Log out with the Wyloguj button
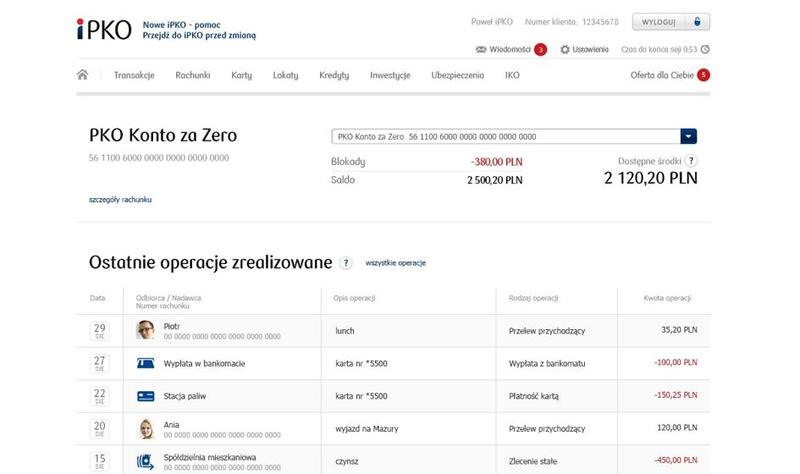The height and width of the screenshot is (474, 800). click(x=671, y=22)
